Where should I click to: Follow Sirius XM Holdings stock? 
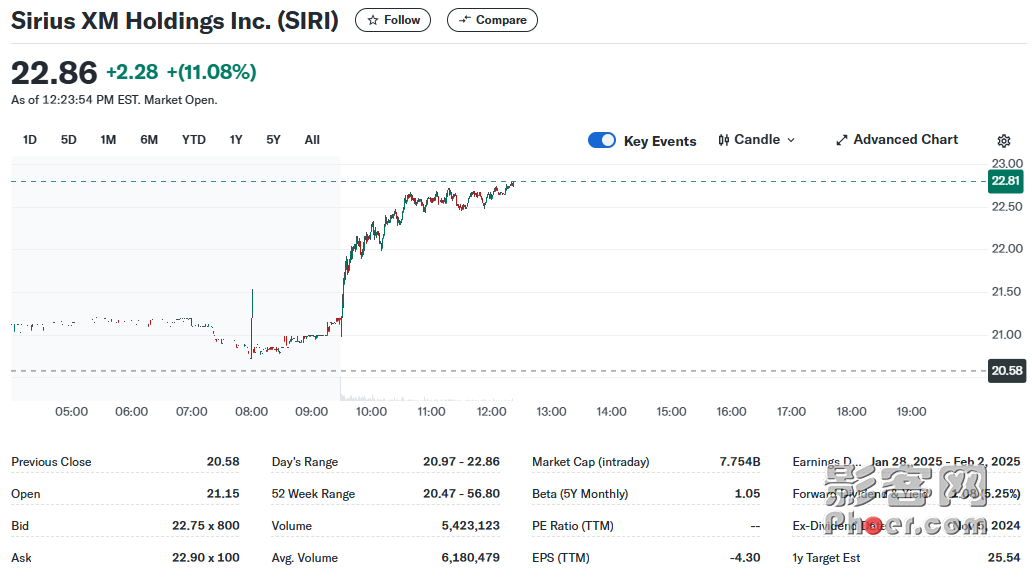tap(393, 20)
